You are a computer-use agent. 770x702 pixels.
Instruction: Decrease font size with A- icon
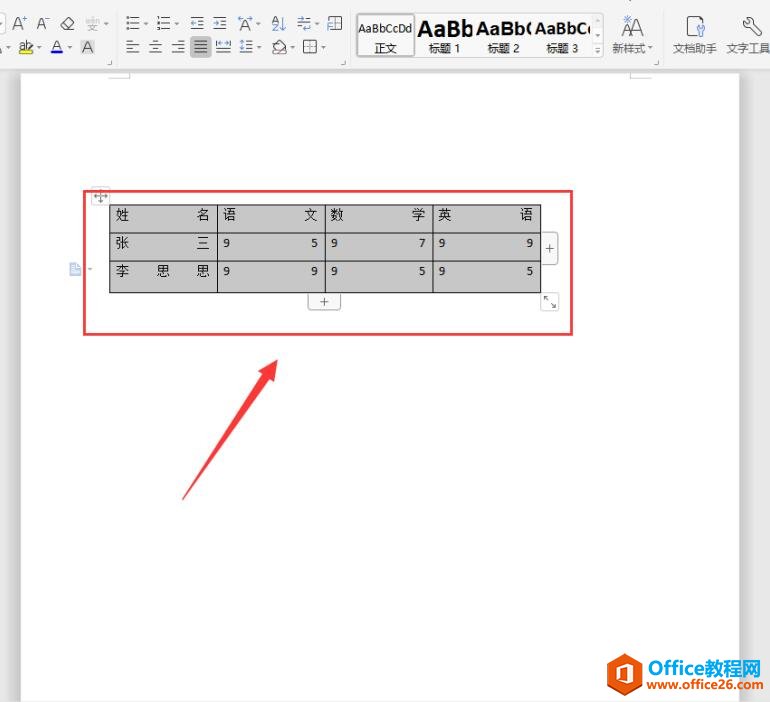(x=43, y=23)
